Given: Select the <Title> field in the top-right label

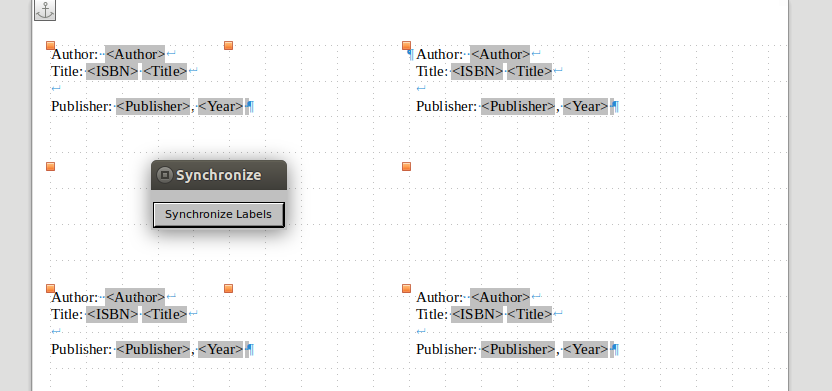Looking at the screenshot, I should 529,71.
